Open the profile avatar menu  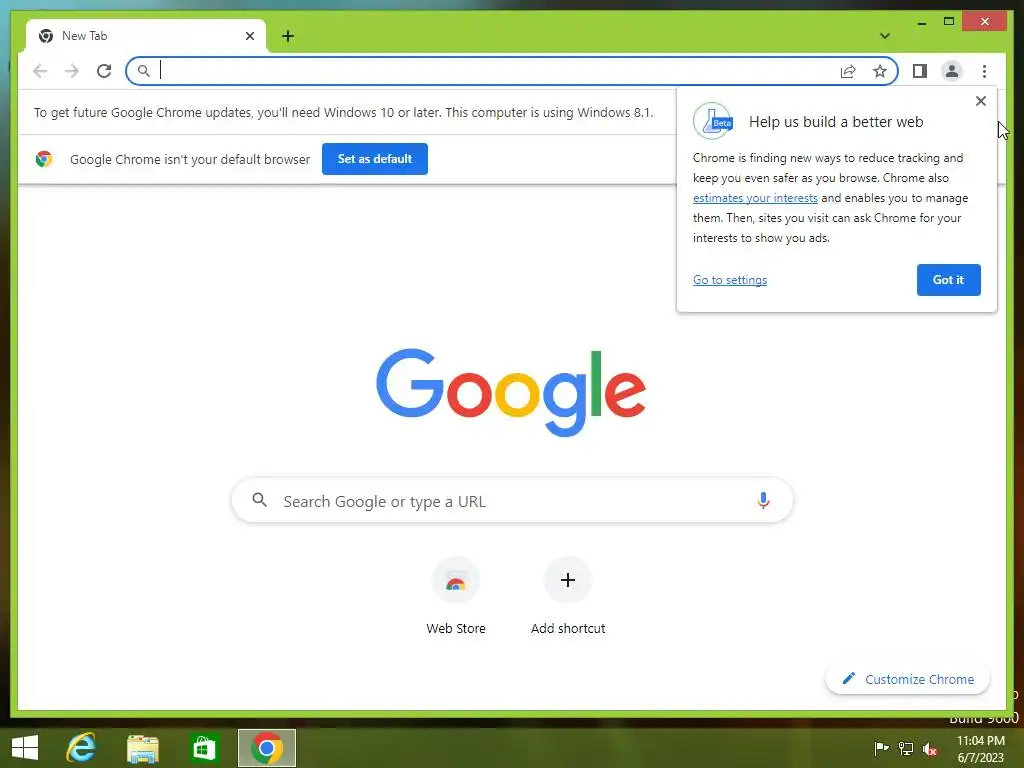952,71
